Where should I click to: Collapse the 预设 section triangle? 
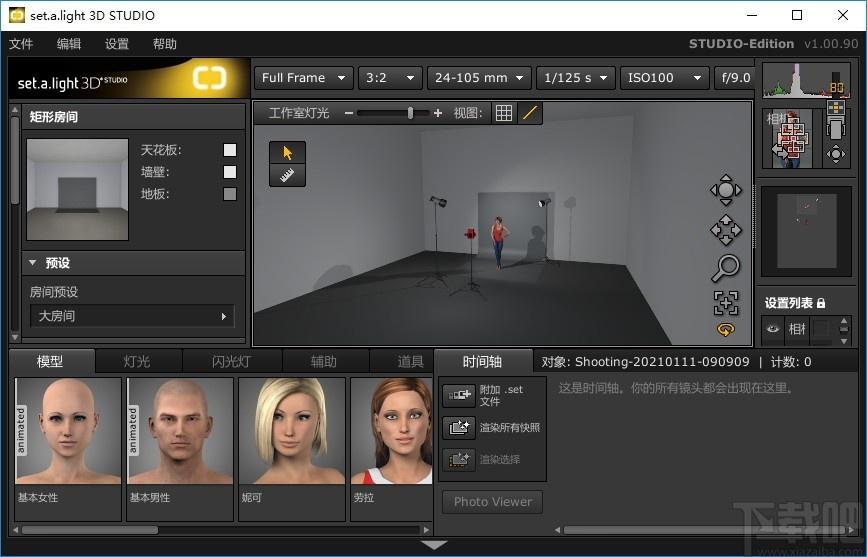coord(33,263)
